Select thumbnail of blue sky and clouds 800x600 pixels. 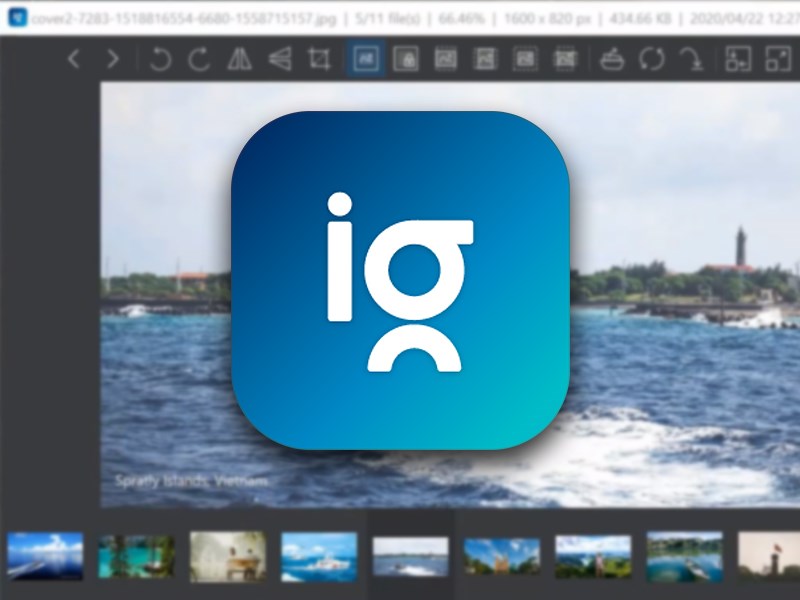pyautogui.click(x=45, y=556)
